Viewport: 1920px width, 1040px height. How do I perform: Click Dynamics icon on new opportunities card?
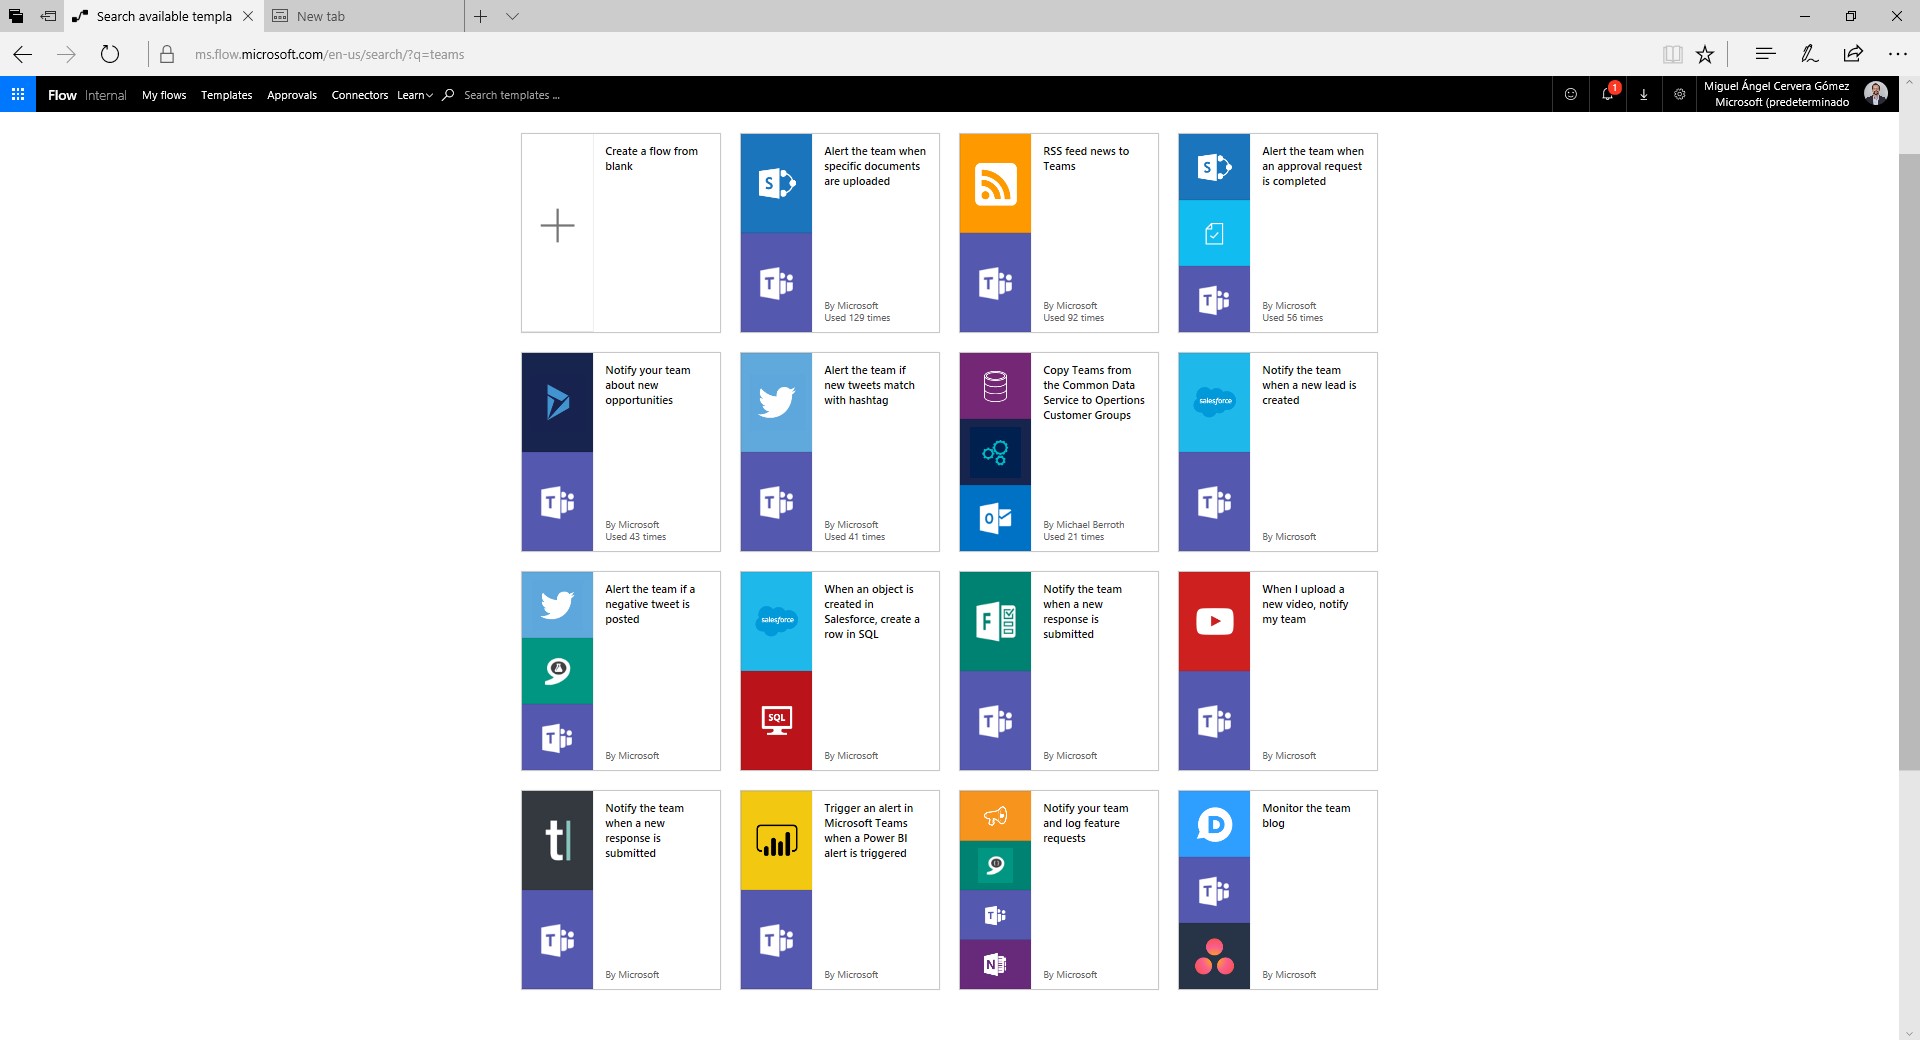point(557,402)
